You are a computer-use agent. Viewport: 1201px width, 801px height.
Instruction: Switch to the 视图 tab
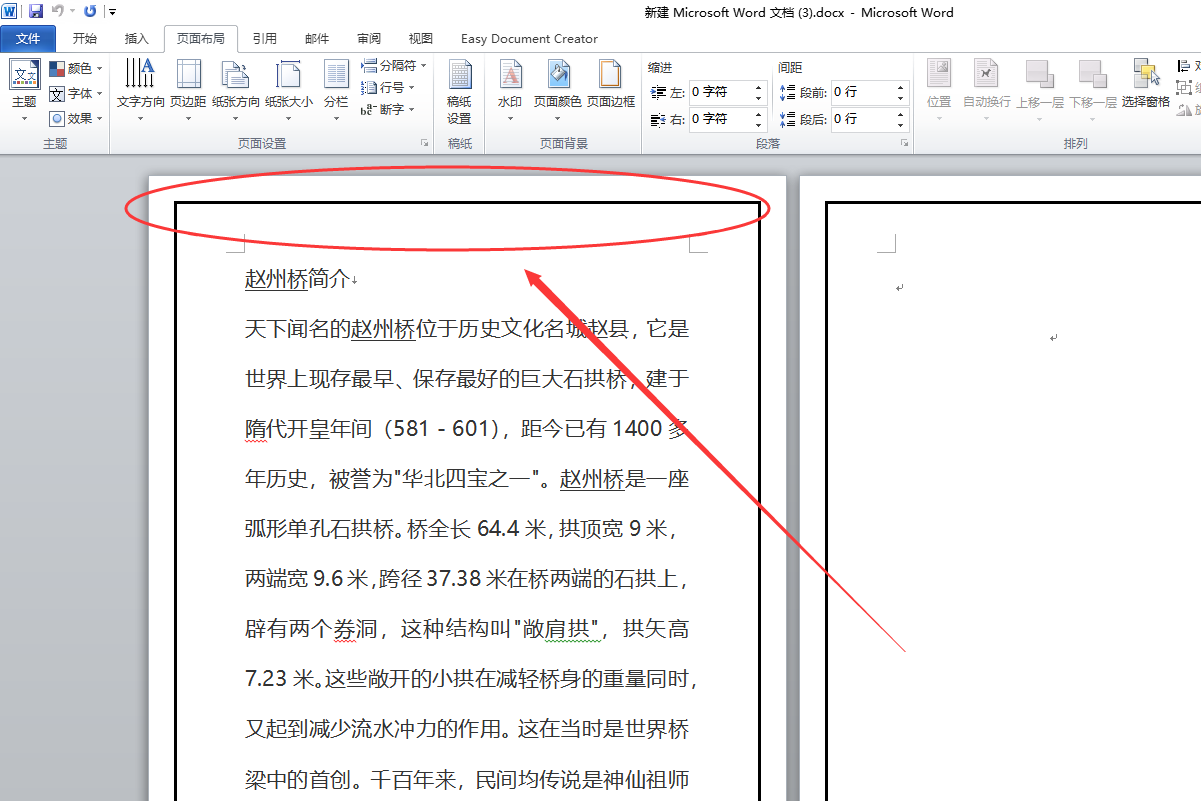[421, 39]
